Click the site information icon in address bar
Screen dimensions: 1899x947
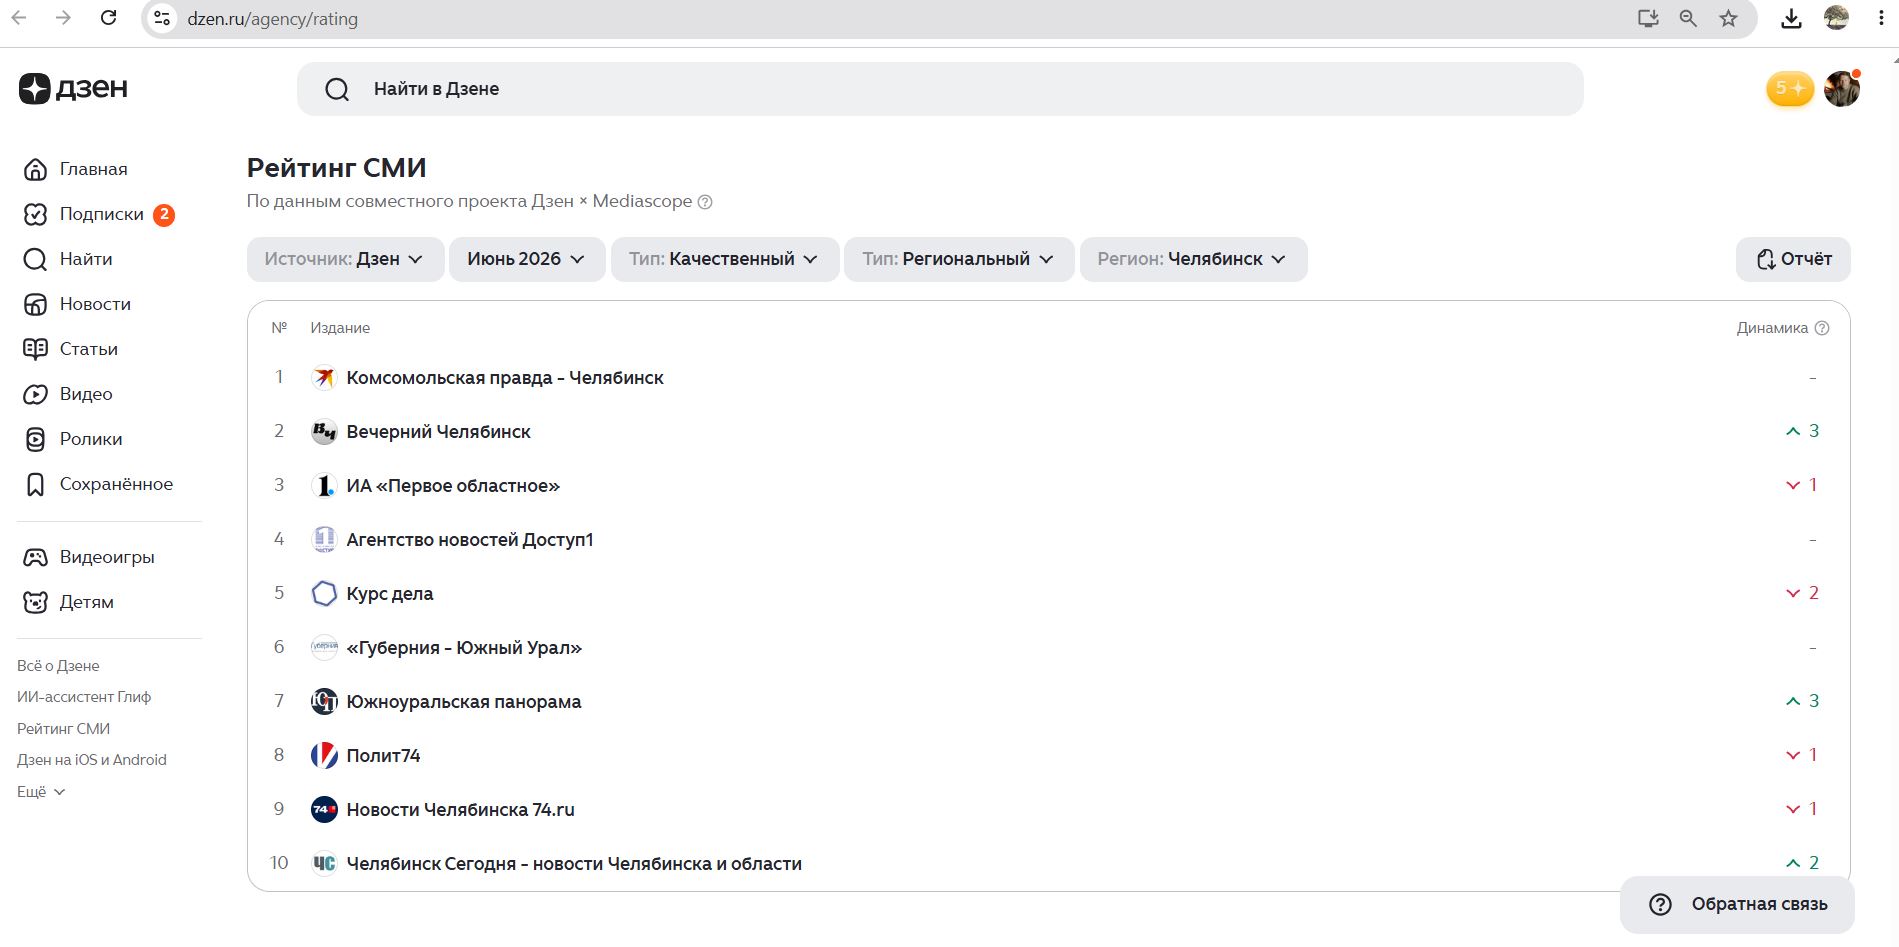(x=162, y=18)
